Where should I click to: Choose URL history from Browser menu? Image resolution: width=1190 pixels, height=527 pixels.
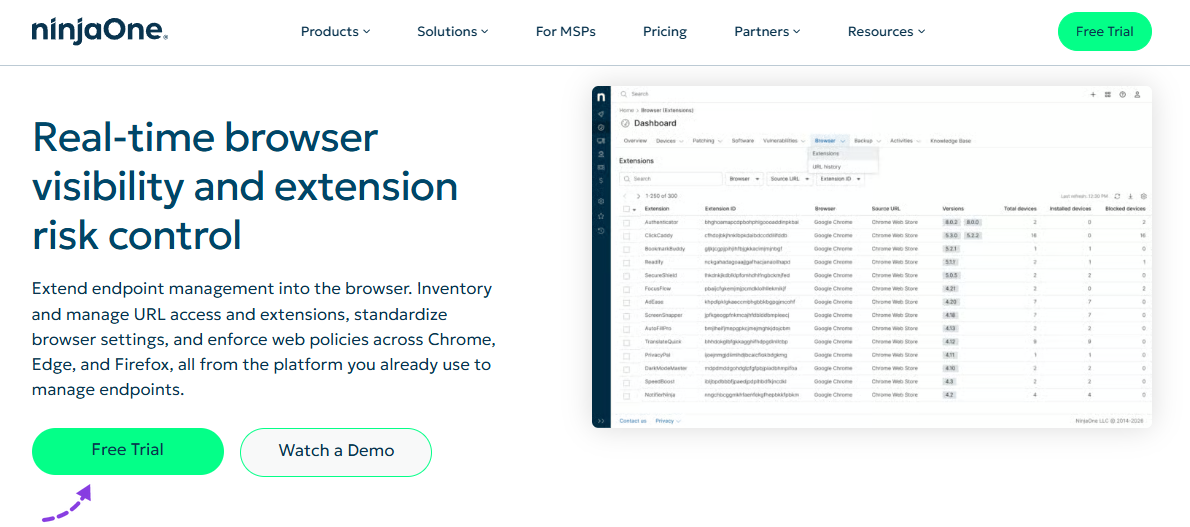point(842,166)
